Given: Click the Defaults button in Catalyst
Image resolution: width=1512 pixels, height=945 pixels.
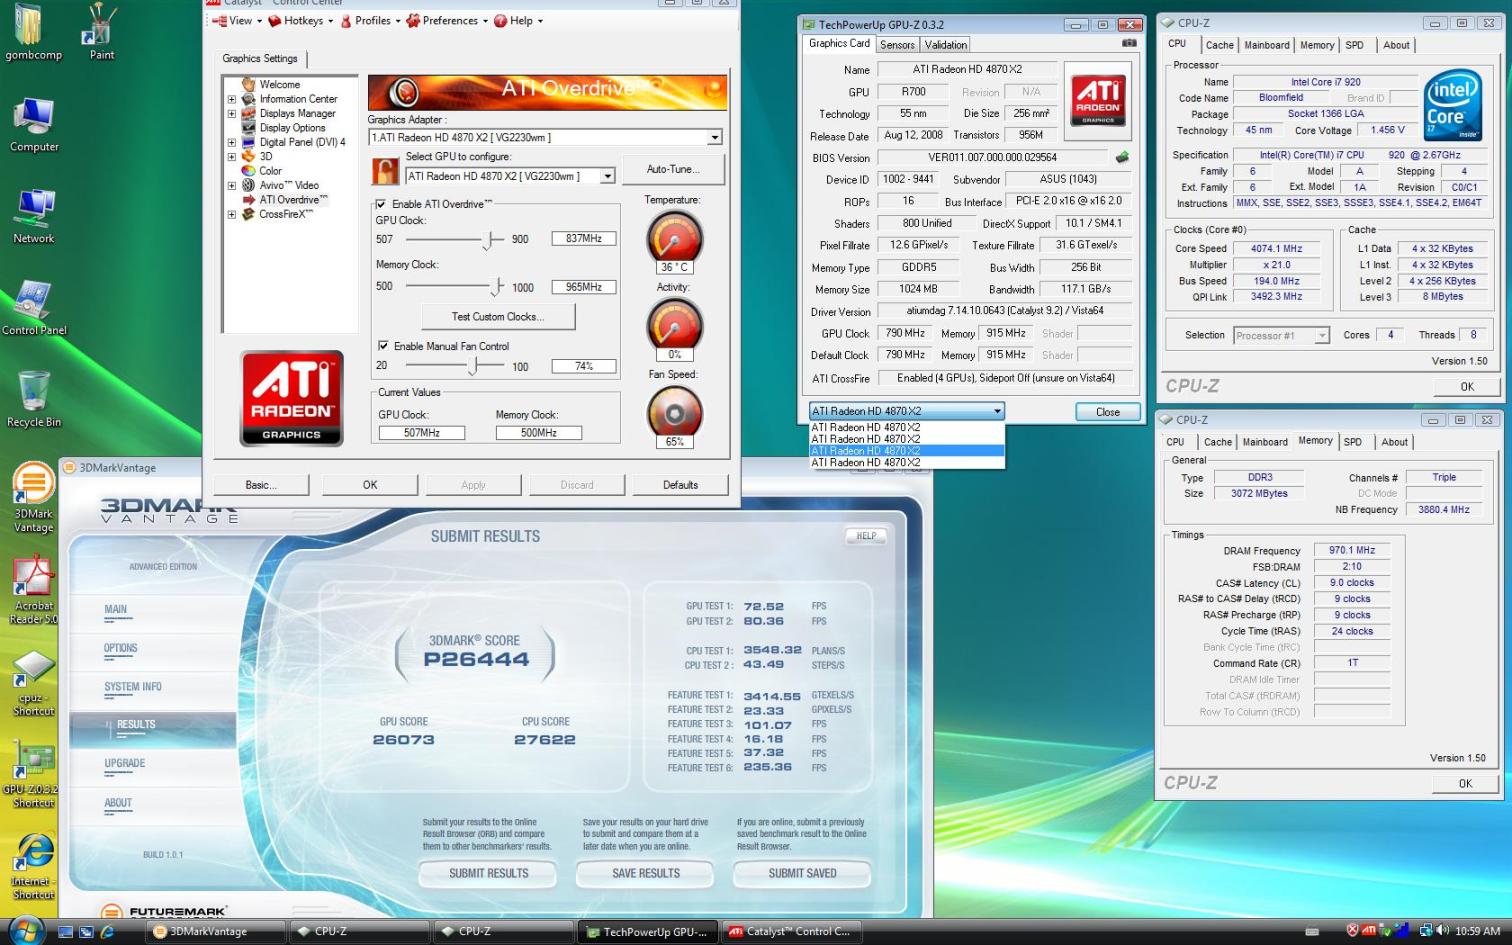Looking at the screenshot, I should tap(681, 485).
